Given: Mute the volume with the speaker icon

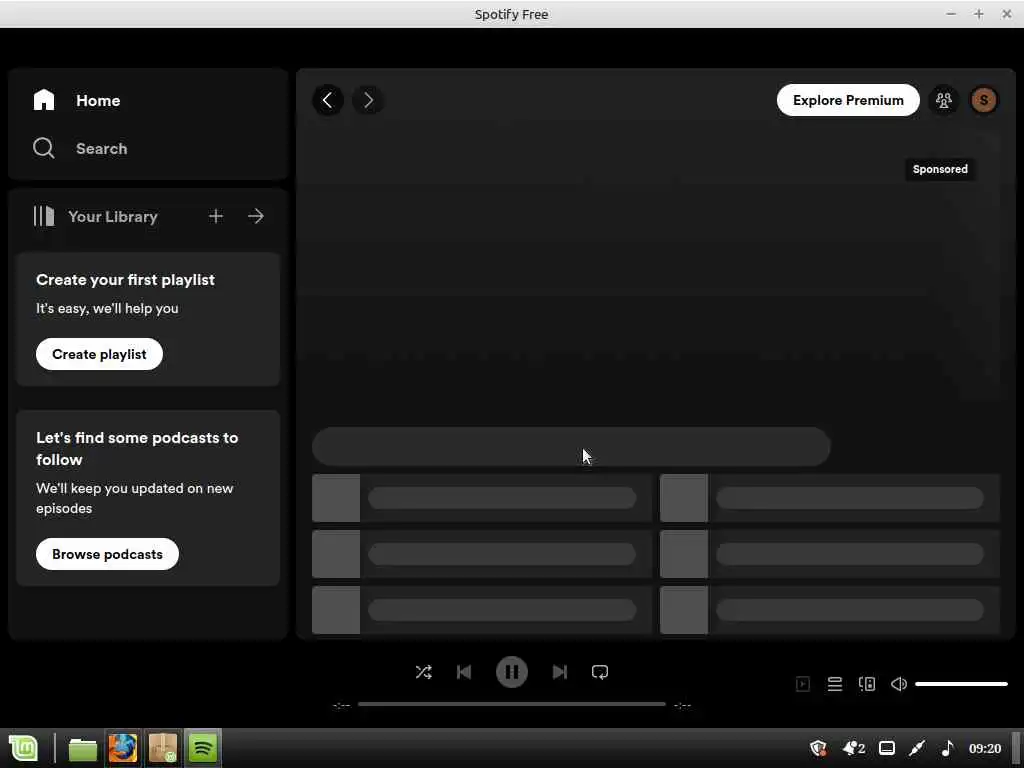Looking at the screenshot, I should [899, 684].
